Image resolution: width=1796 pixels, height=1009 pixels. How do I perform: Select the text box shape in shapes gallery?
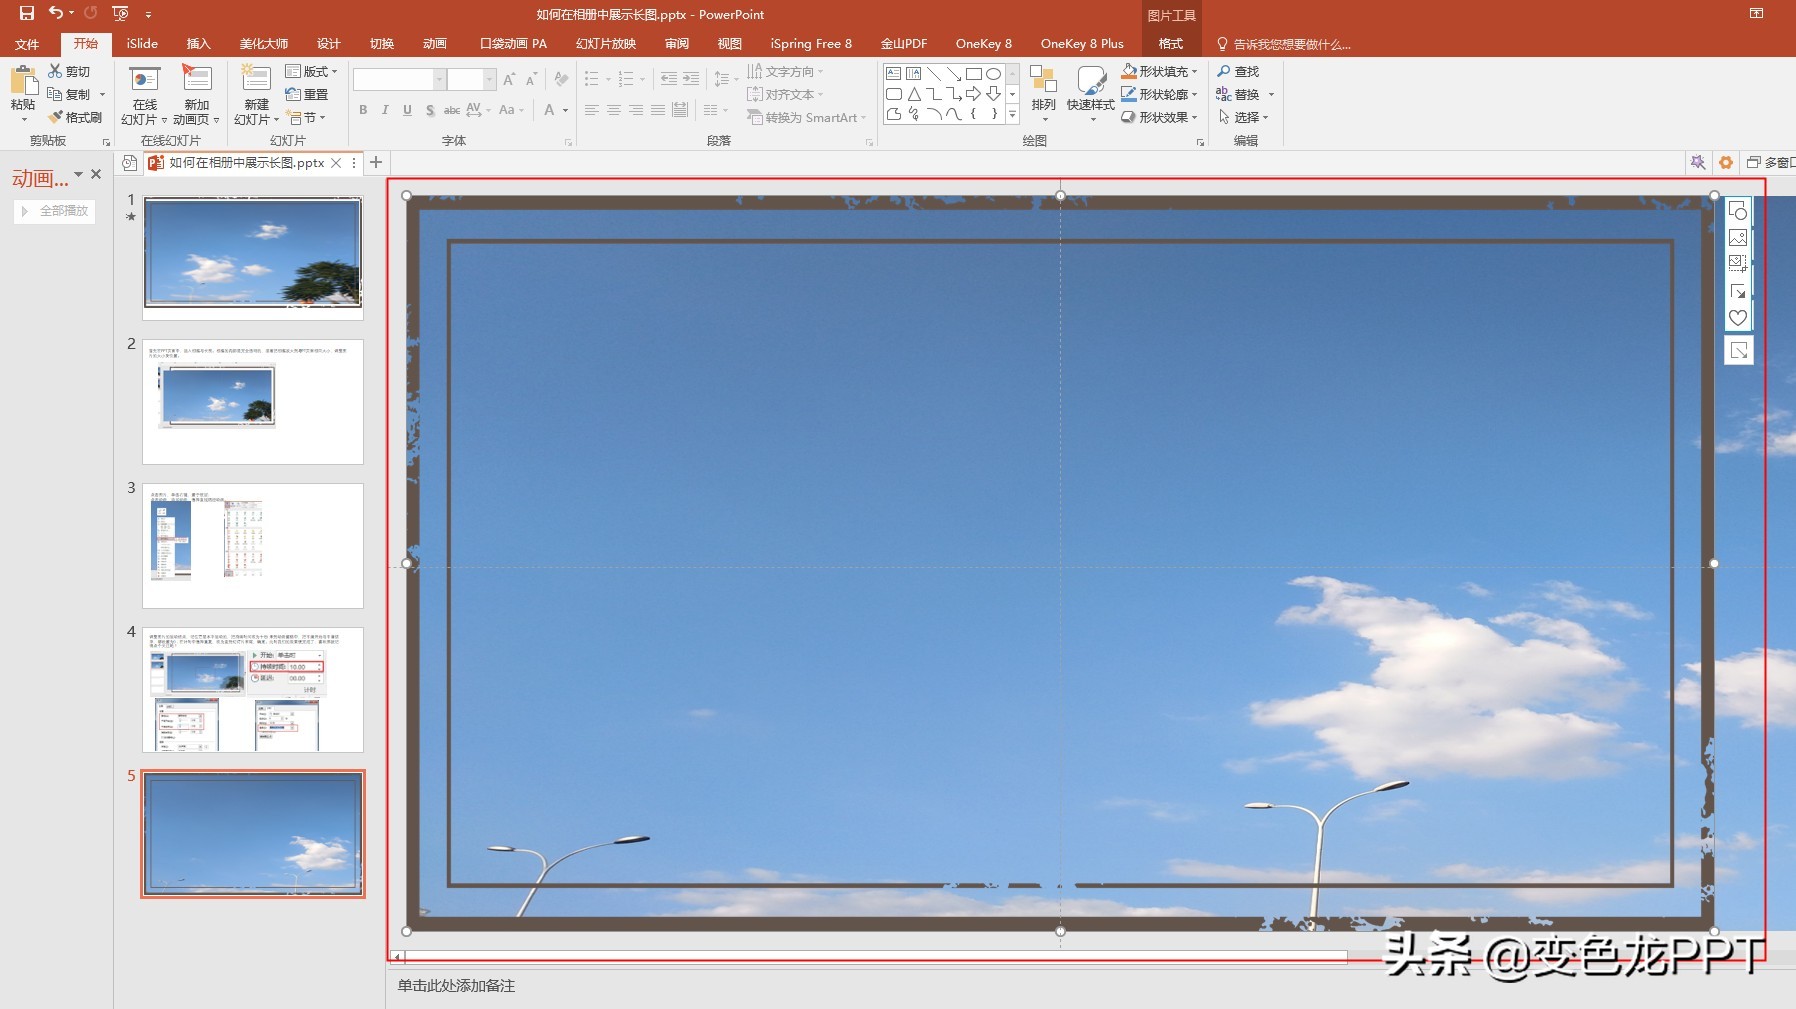[x=894, y=73]
